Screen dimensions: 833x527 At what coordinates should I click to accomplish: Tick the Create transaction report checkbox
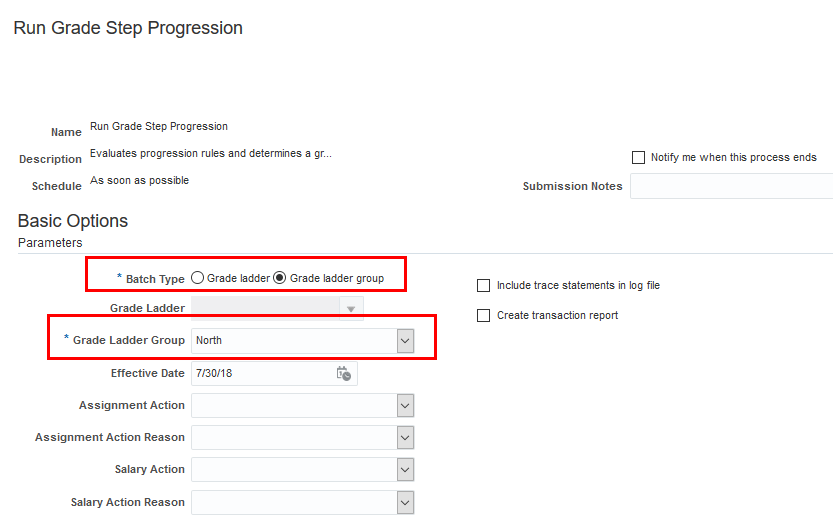(484, 316)
